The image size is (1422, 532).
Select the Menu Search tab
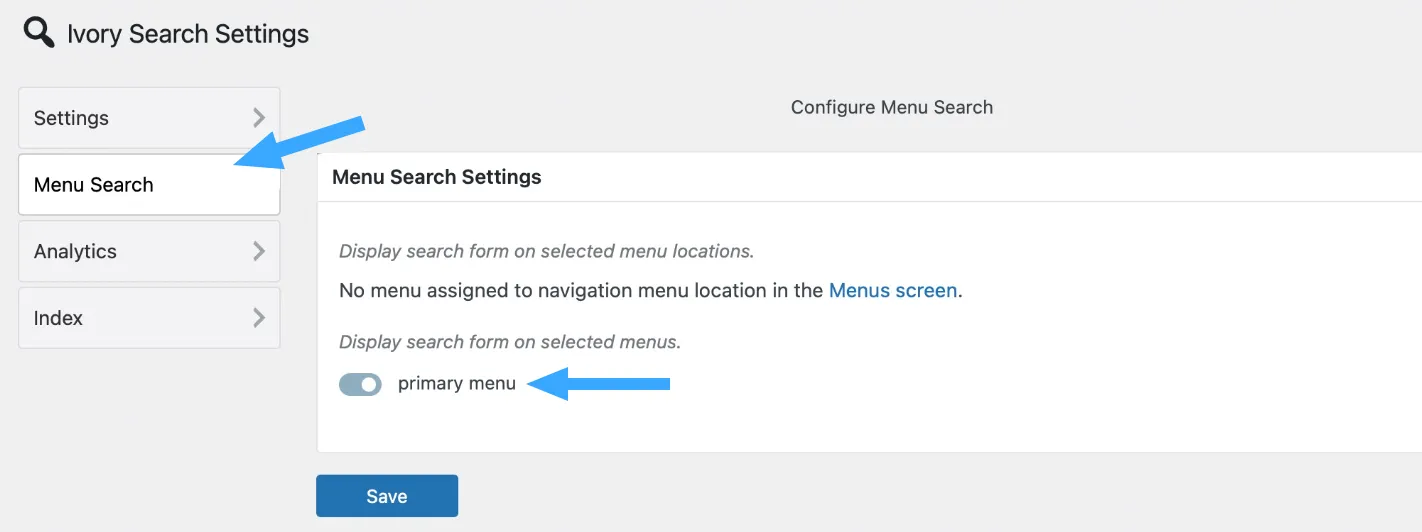tap(149, 184)
